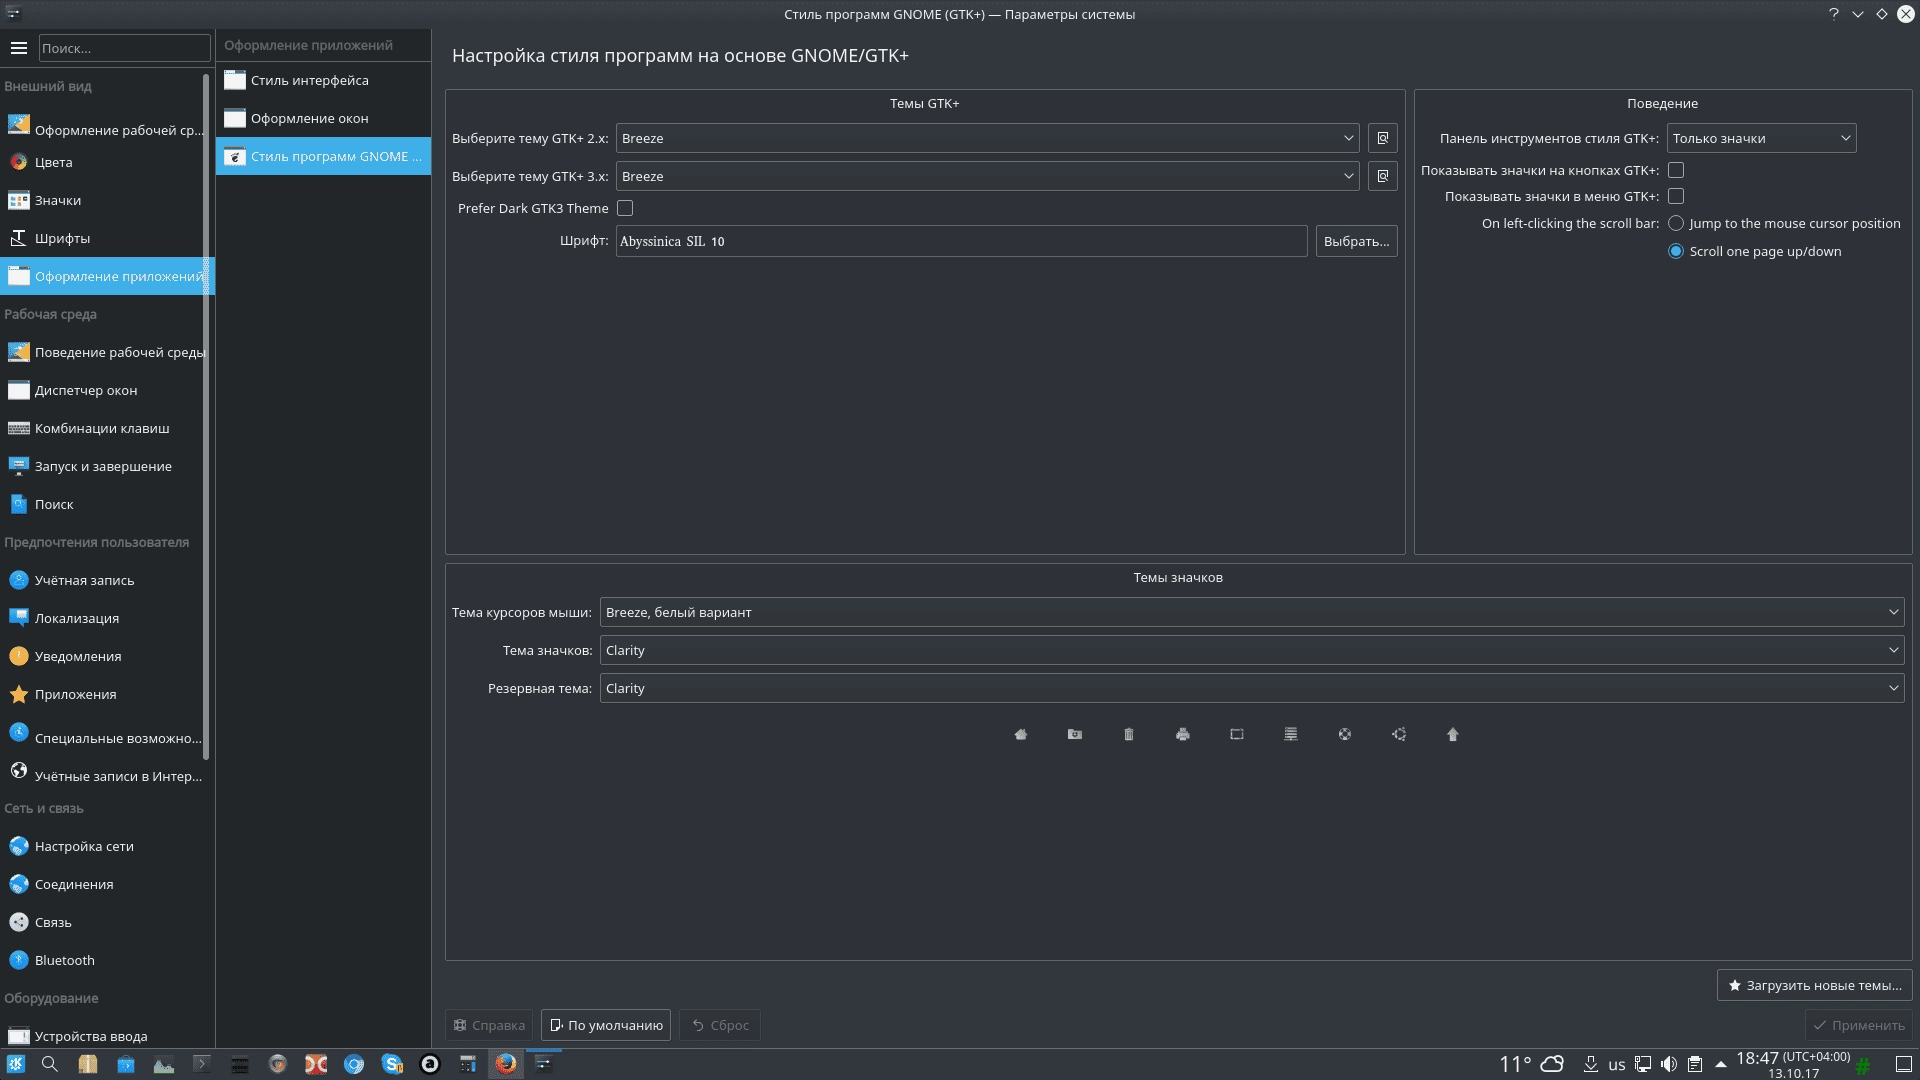Screen dimensions: 1920x1080
Task: Click the up arrow icon in the icon preview
Action: click(1452, 734)
